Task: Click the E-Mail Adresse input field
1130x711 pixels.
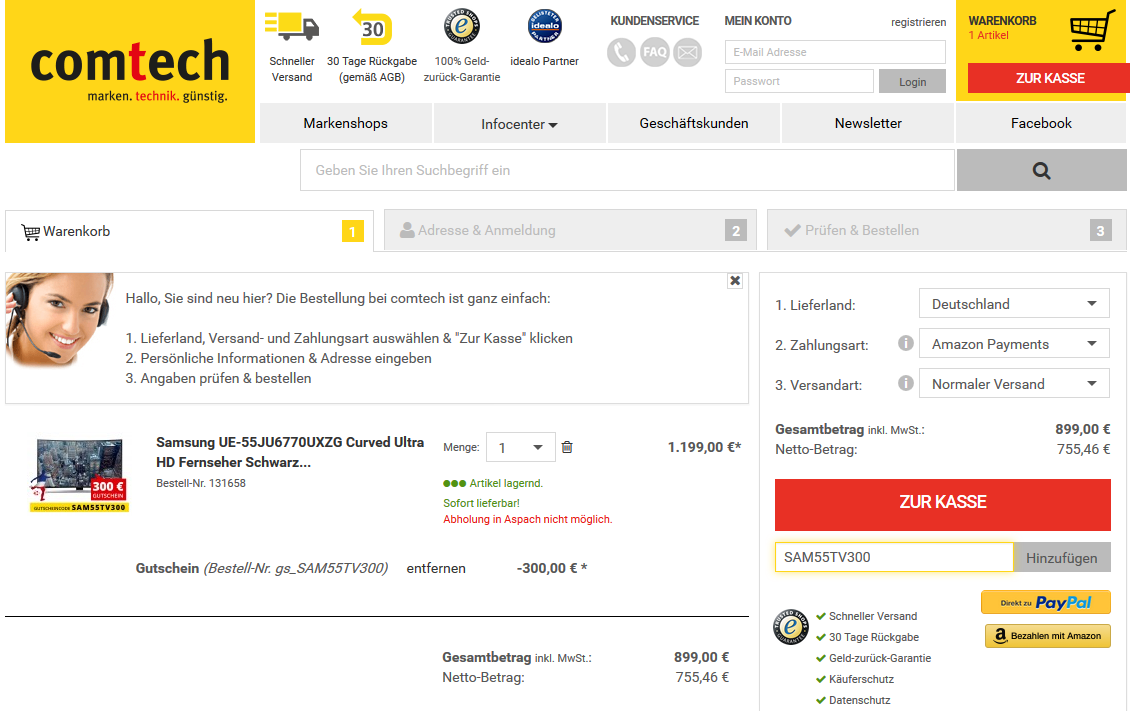Action: [x=835, y=52]
